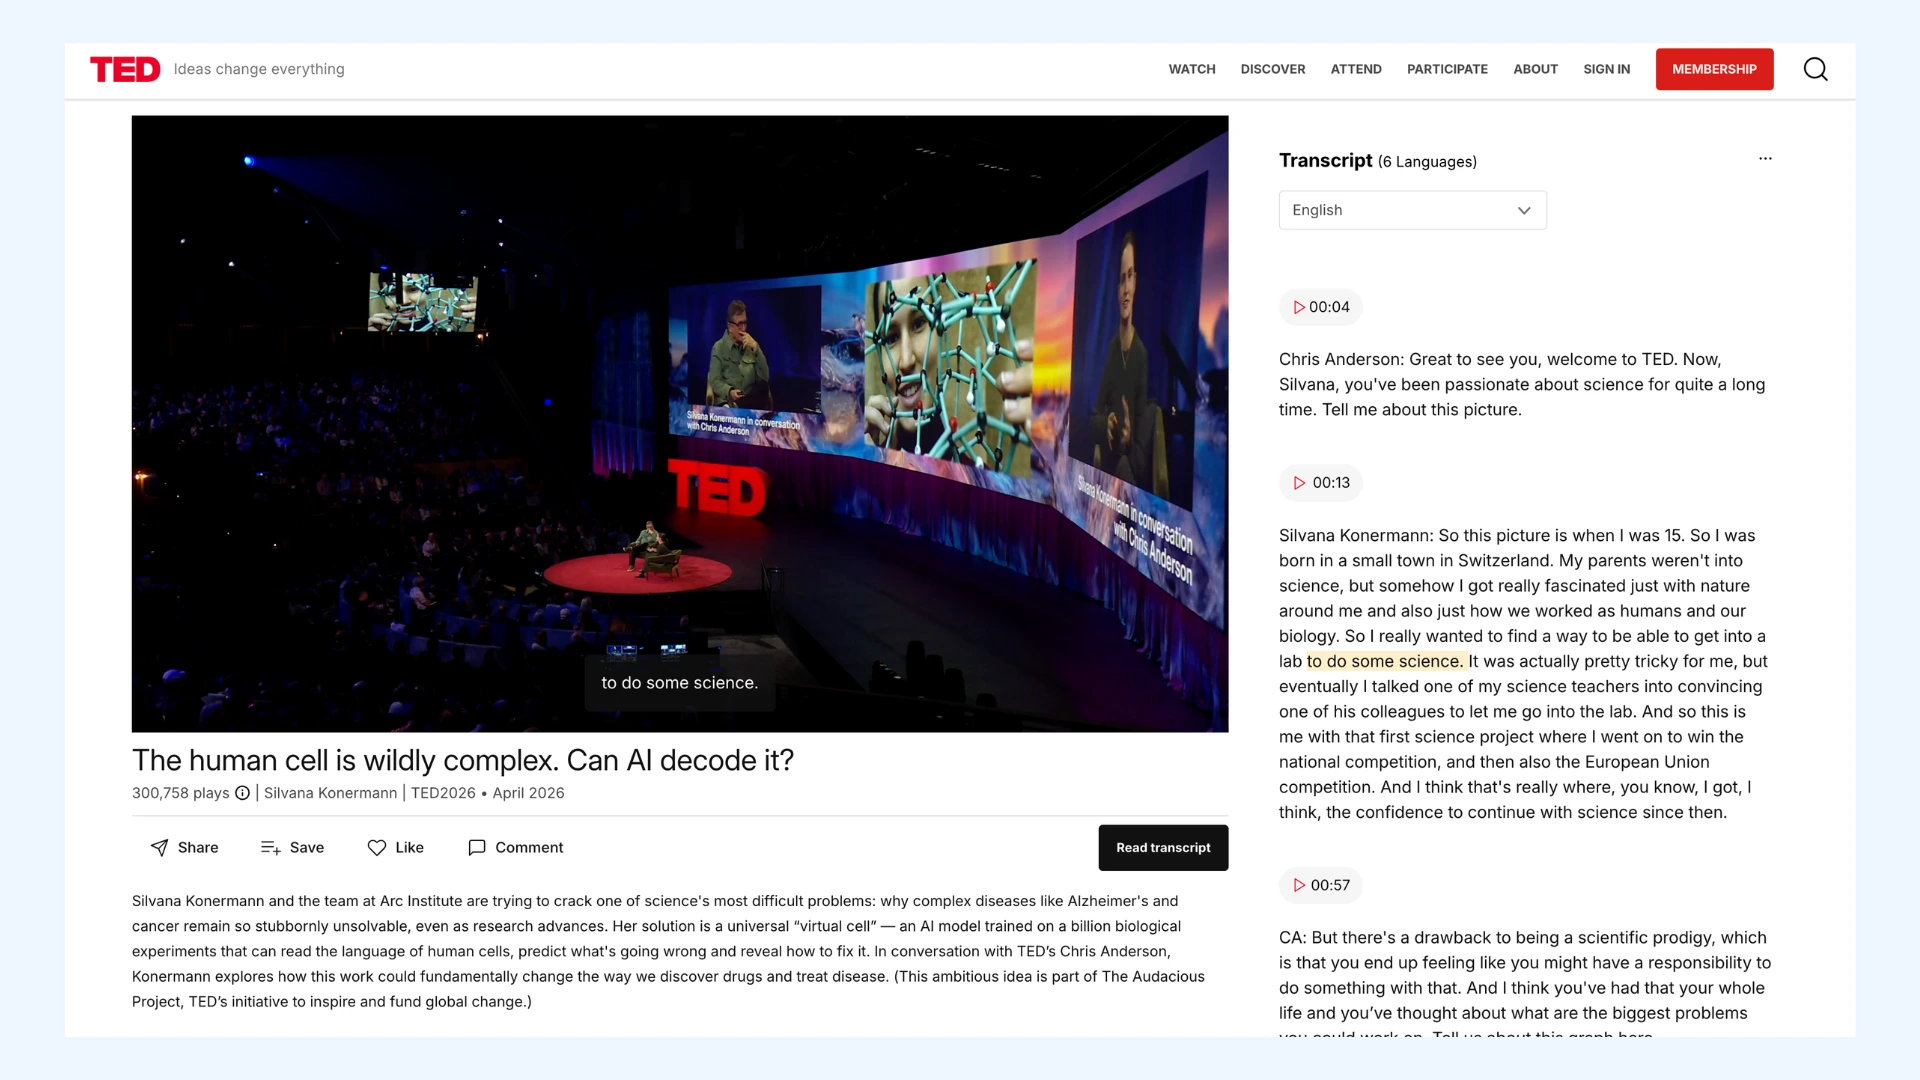Viewport: 1920px width, 1080px height.
Task: Click the TED logo
Action: pos(125,69)
